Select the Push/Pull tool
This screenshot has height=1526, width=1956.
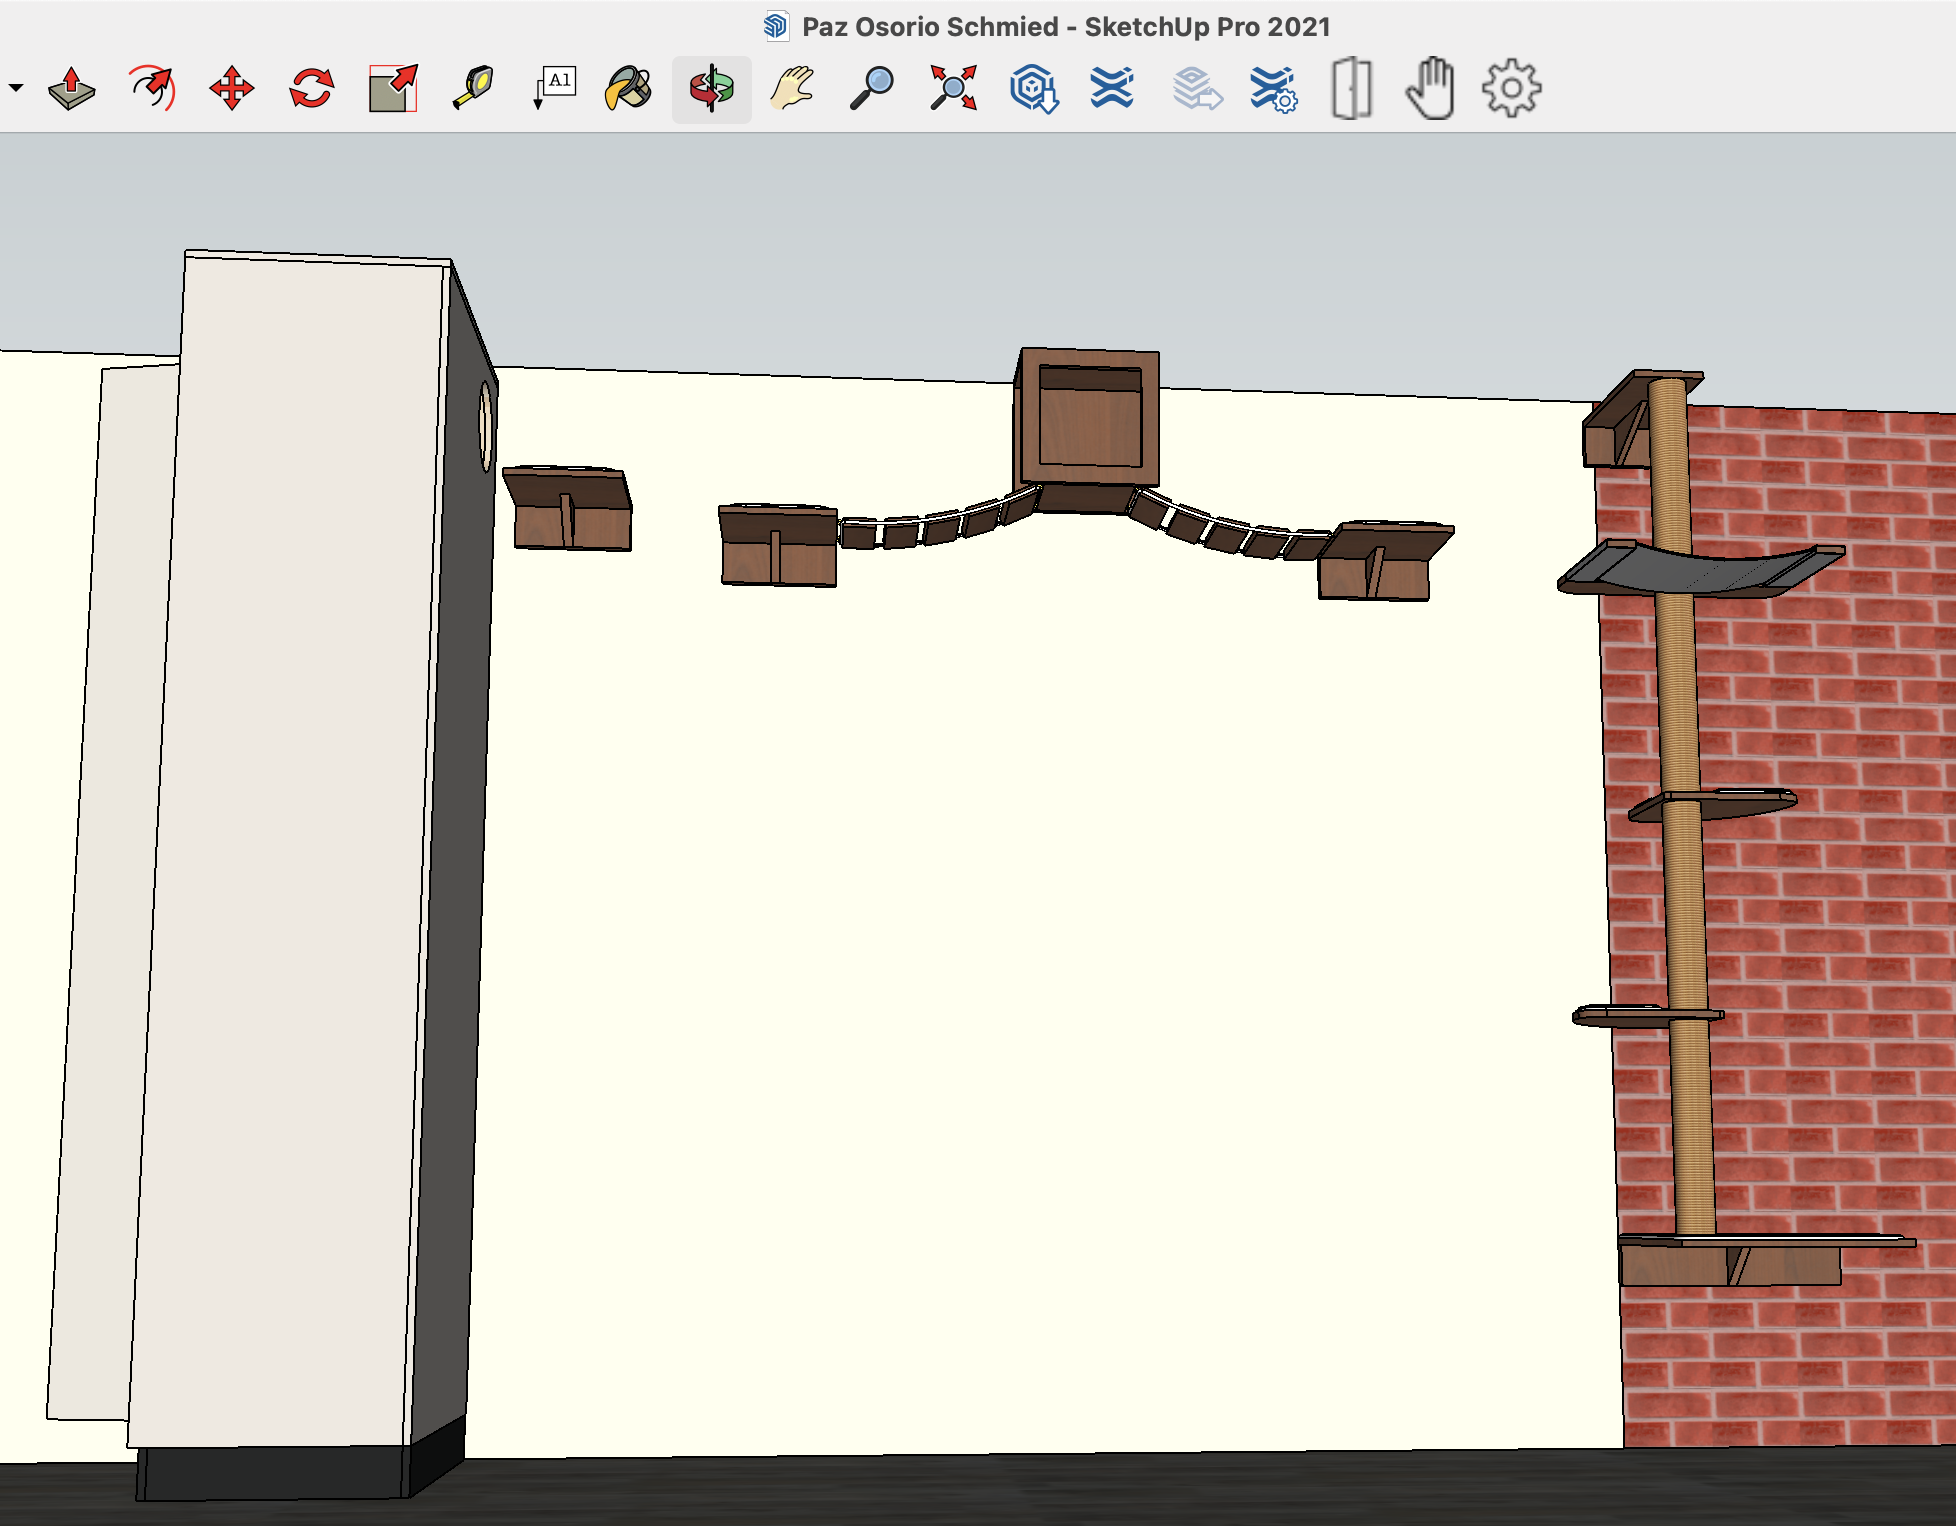(x=71, y=89)
